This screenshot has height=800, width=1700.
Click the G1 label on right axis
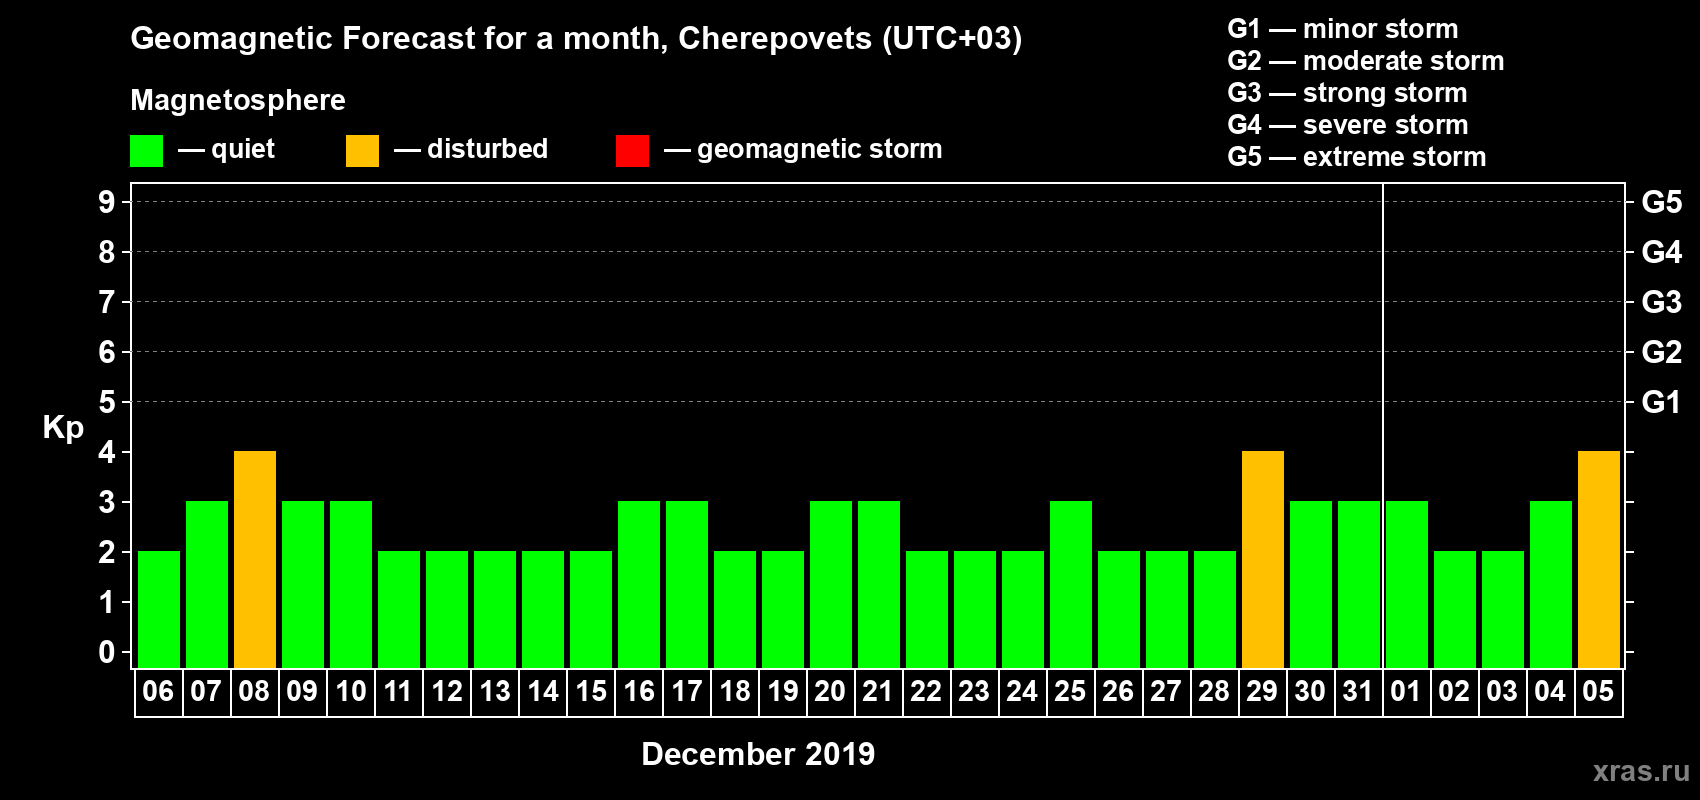click(1662, 402)
